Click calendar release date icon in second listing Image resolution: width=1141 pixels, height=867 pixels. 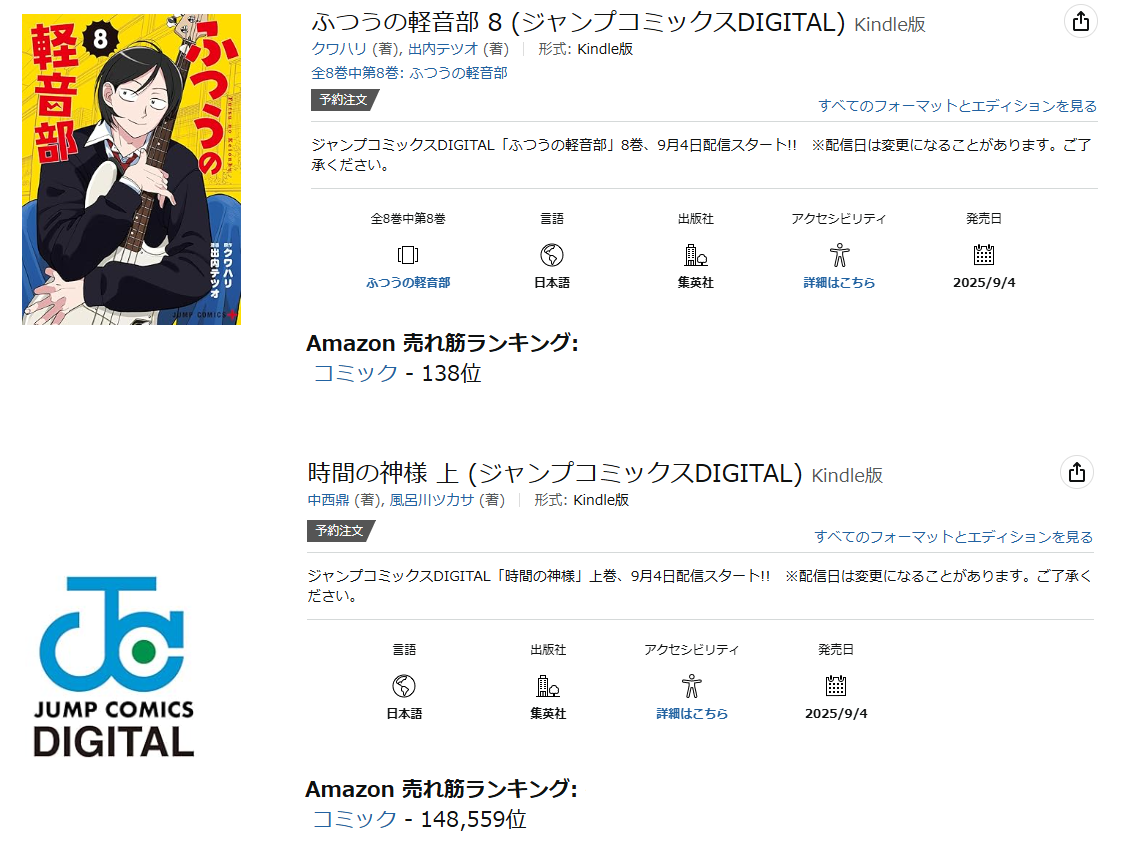coord(836,685)
